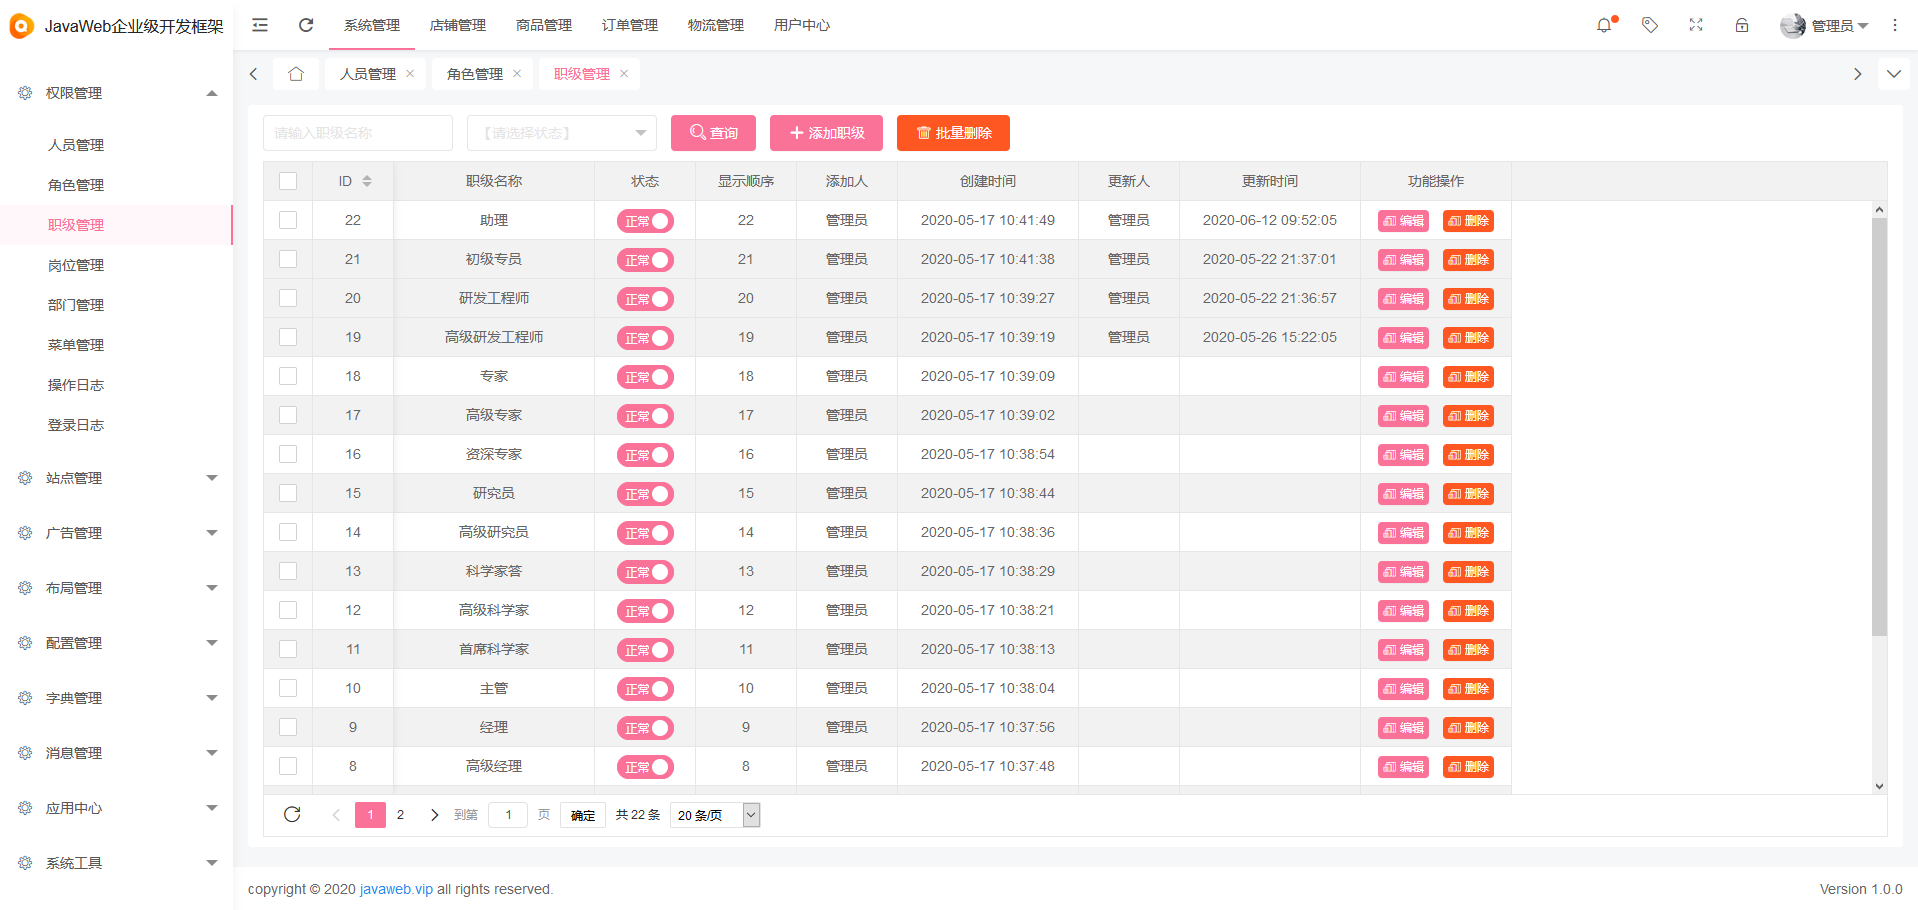
Task: Check the select-all checkbox in the table header
Action: 288,181
